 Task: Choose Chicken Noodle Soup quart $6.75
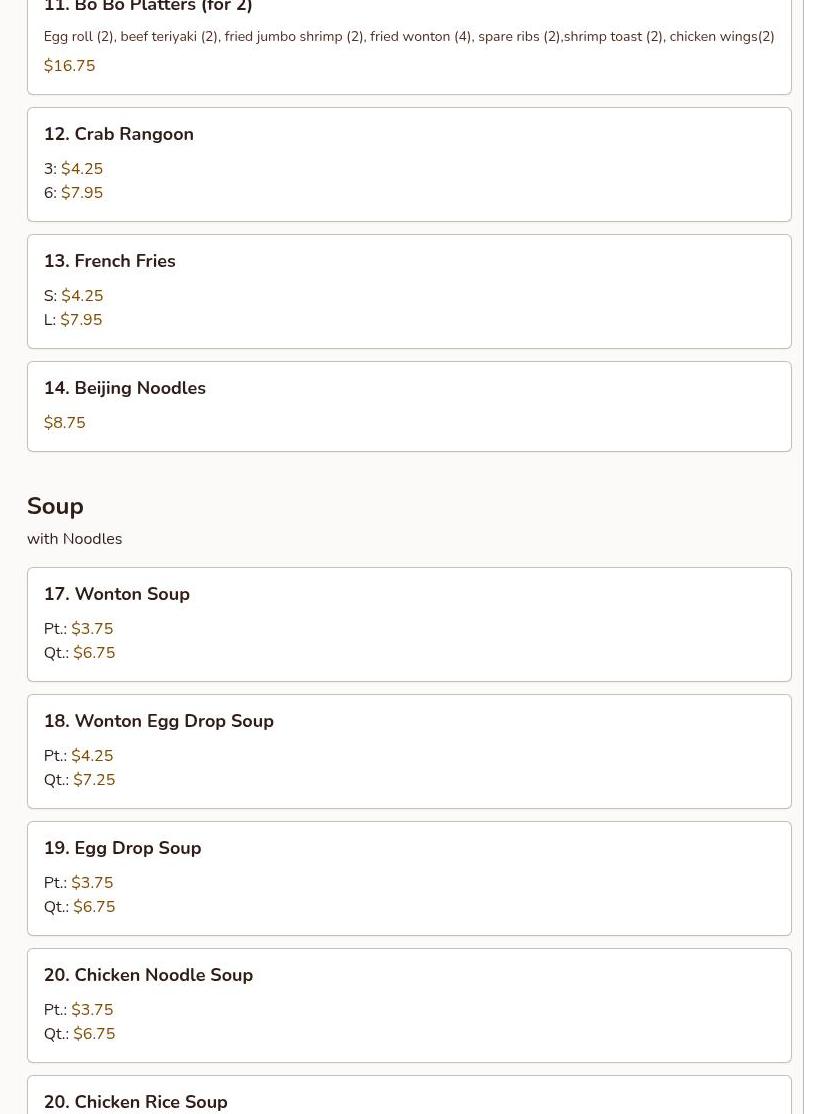(x=94, y=1034)
